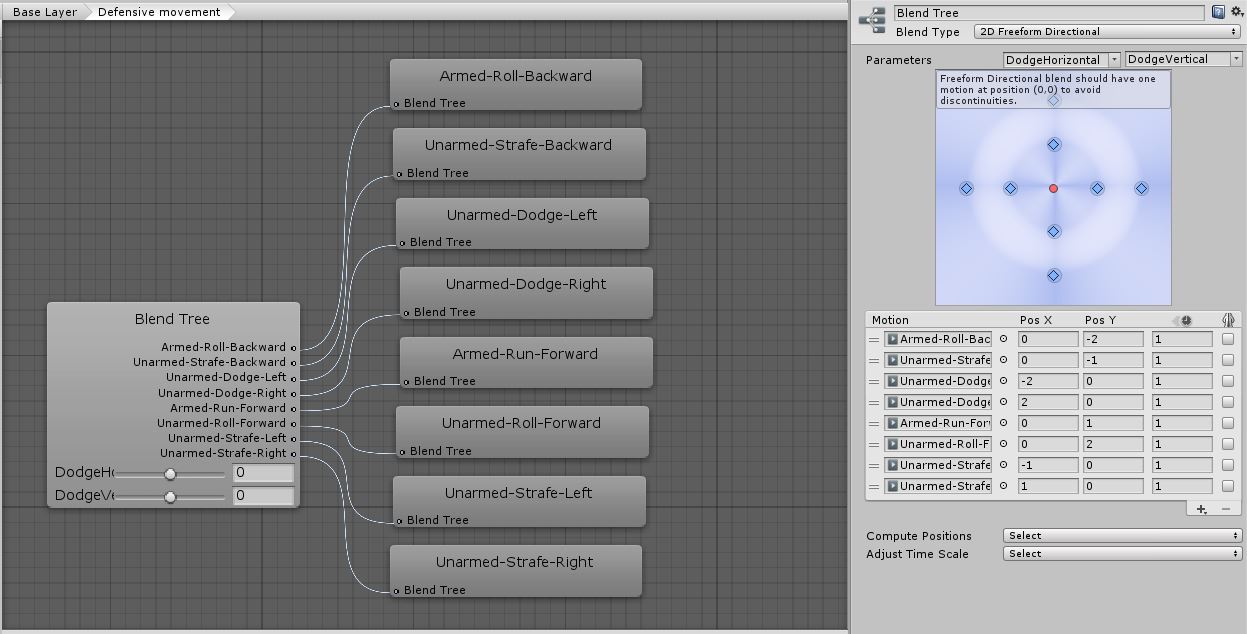Screen dimensions: 1247x634
Task: Click the reorder handle beside the first motion row
Action: [x=874, y=338]
